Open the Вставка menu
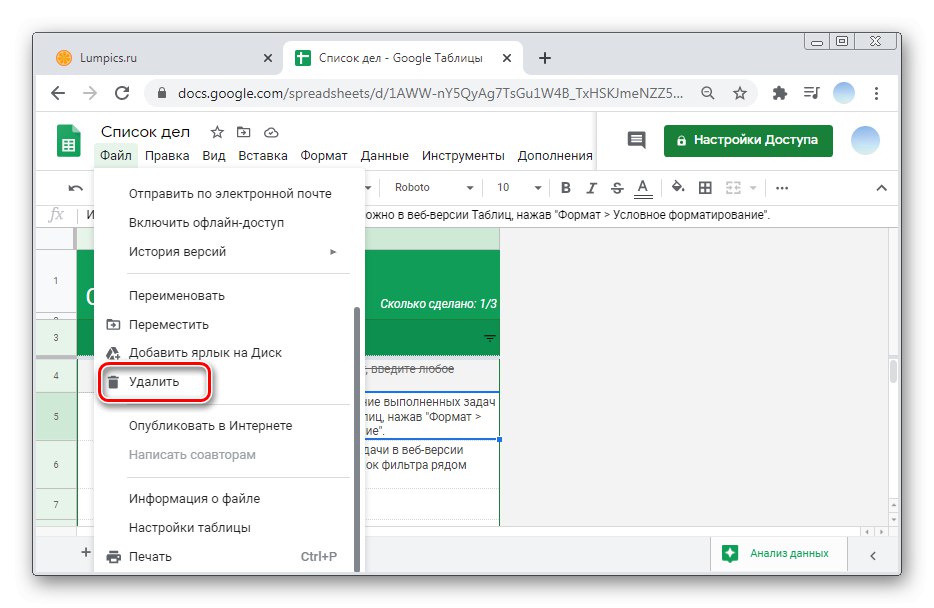934x608 pixels. (x=263, y=155)
